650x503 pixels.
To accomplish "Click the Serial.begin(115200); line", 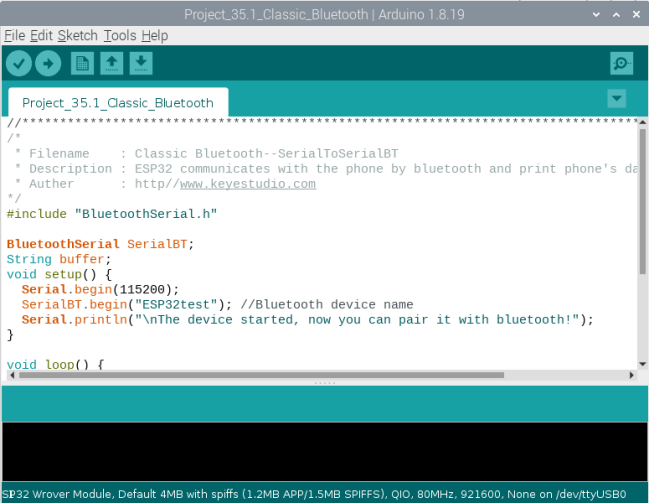I will (100, 289).
